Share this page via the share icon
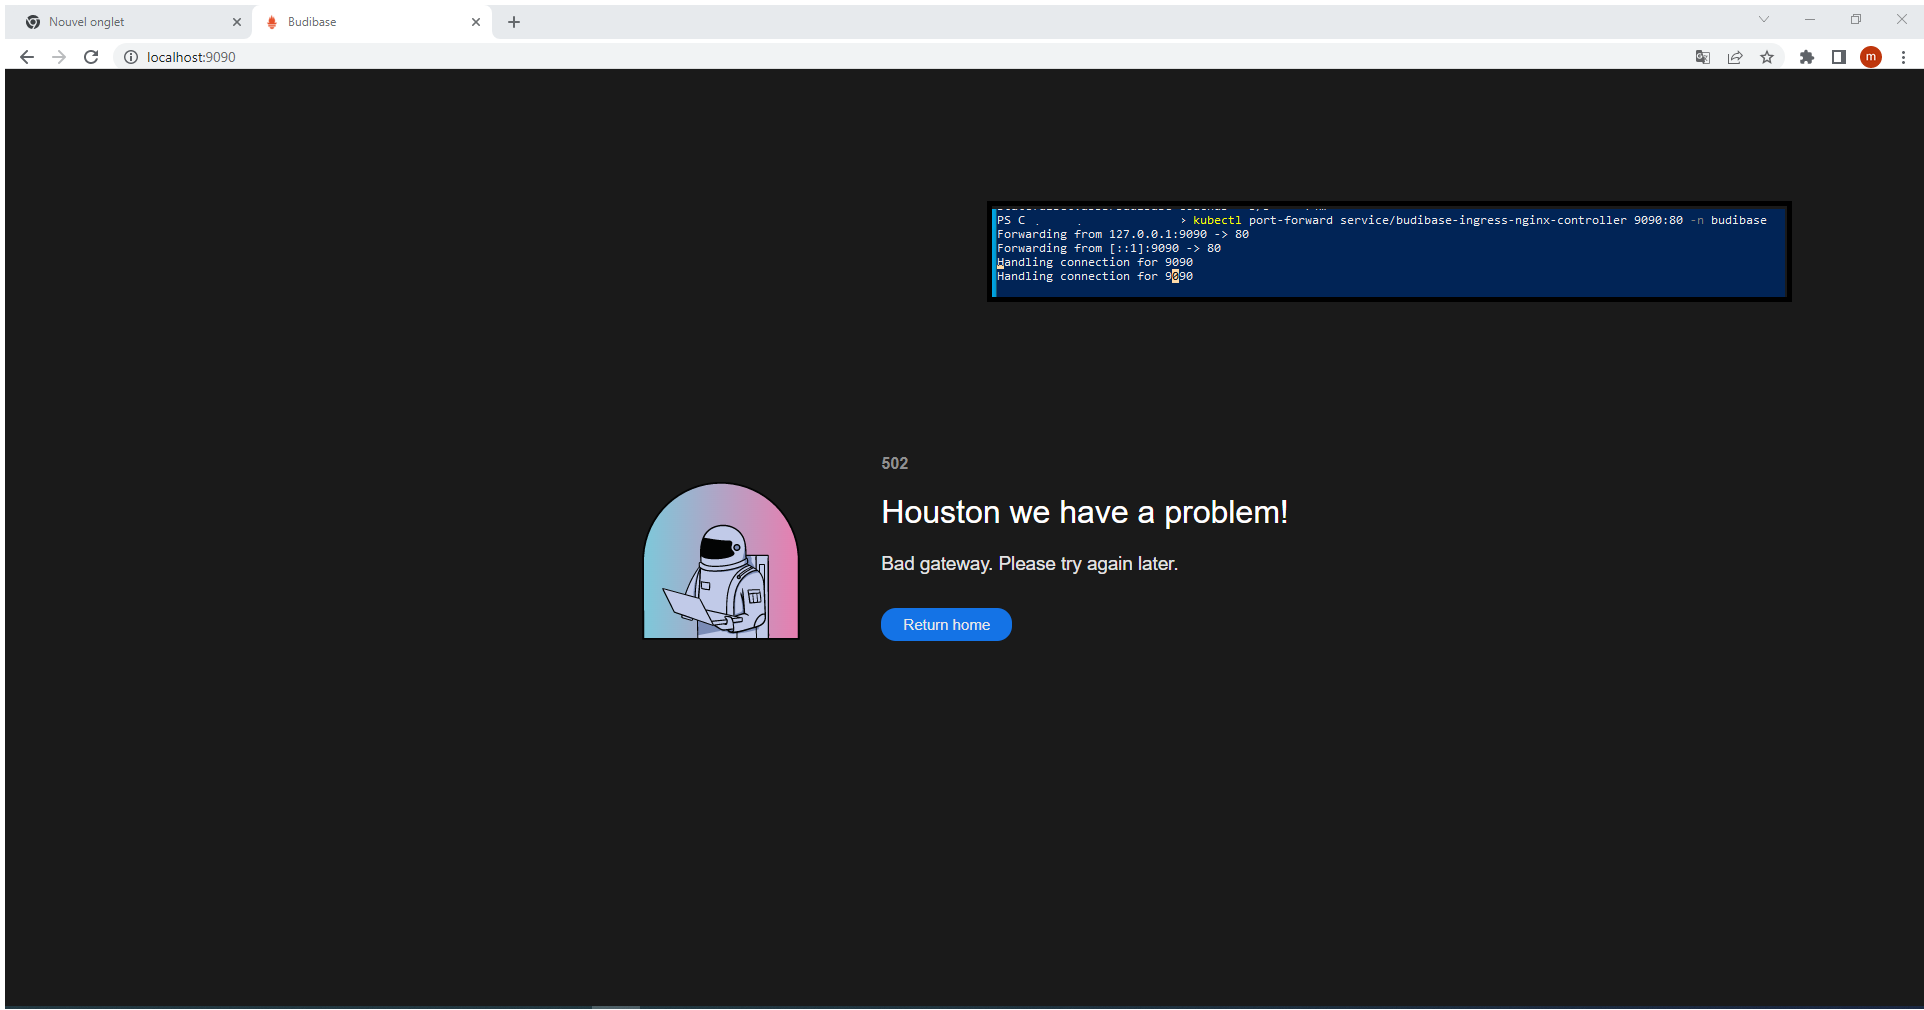The height and width of the screenshot is (1010, 1924). (x=1735, y=57)
